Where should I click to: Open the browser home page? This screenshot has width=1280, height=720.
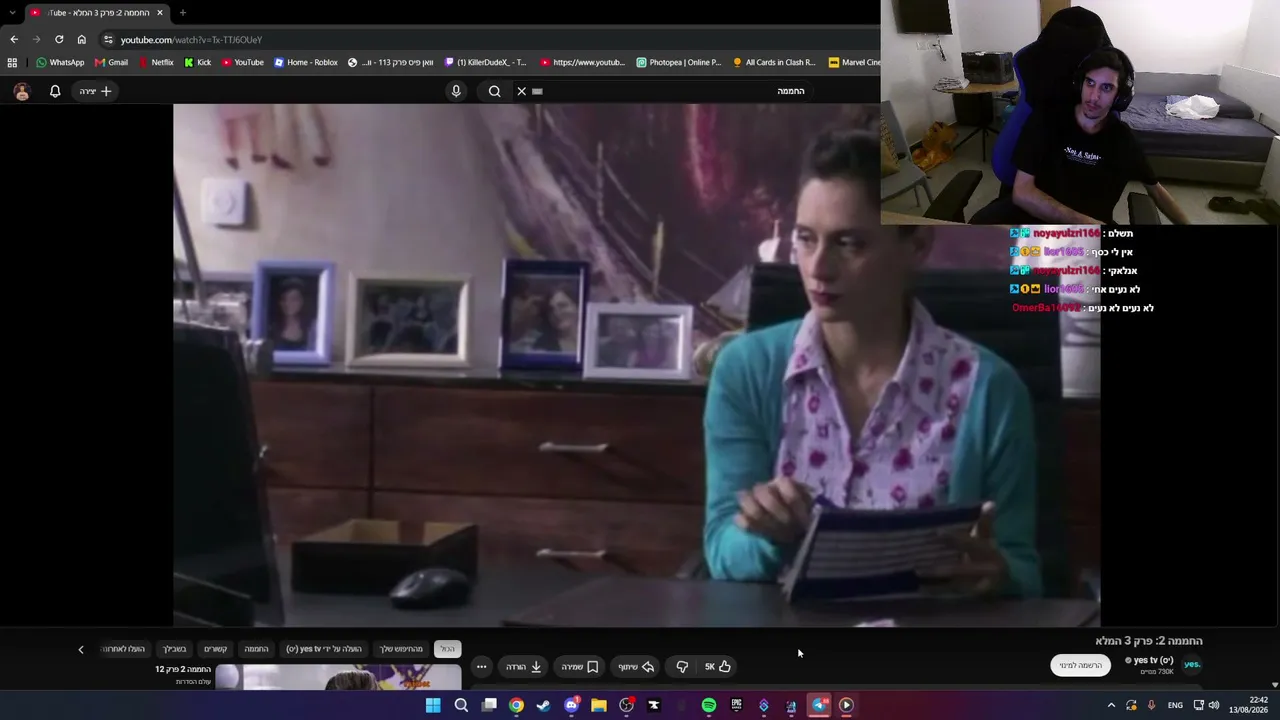coord(82,39)
